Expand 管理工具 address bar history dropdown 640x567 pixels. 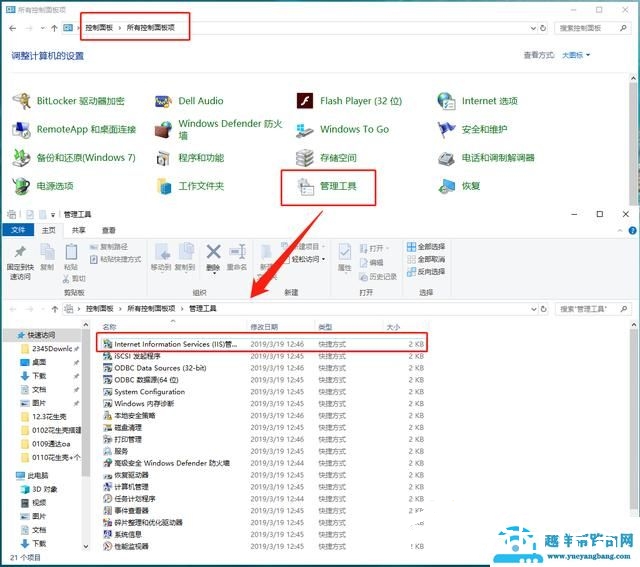(534, 309)
